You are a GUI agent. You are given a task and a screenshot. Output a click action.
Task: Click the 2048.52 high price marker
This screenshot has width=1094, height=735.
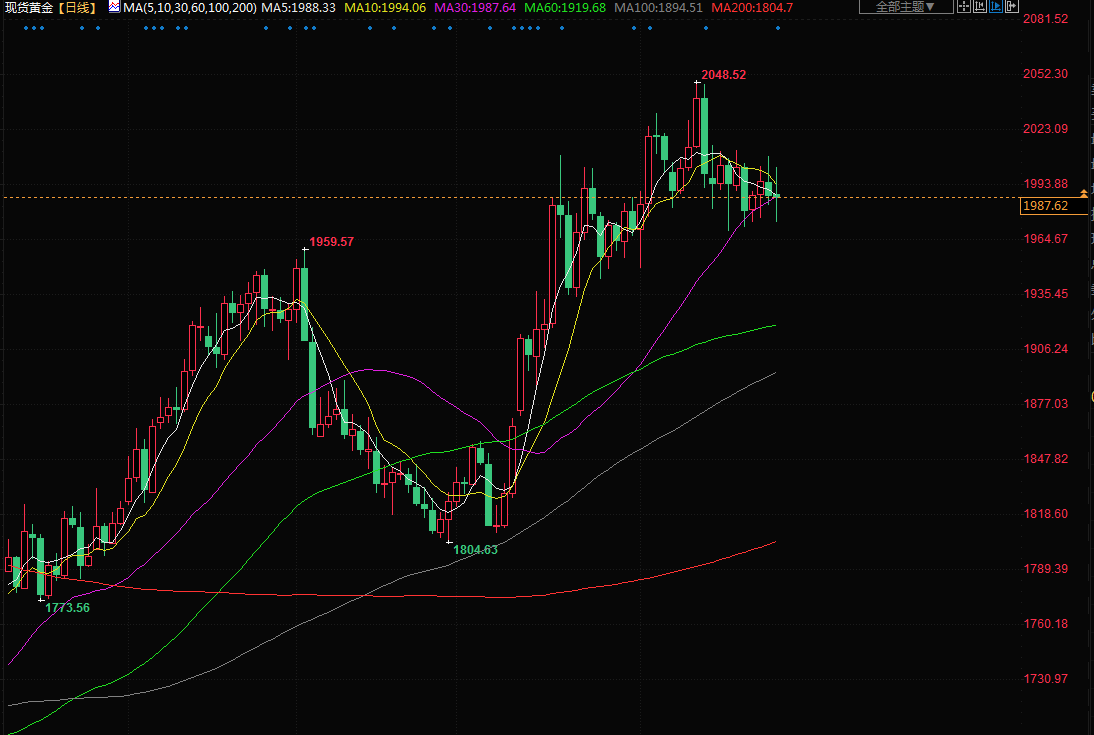723,75
